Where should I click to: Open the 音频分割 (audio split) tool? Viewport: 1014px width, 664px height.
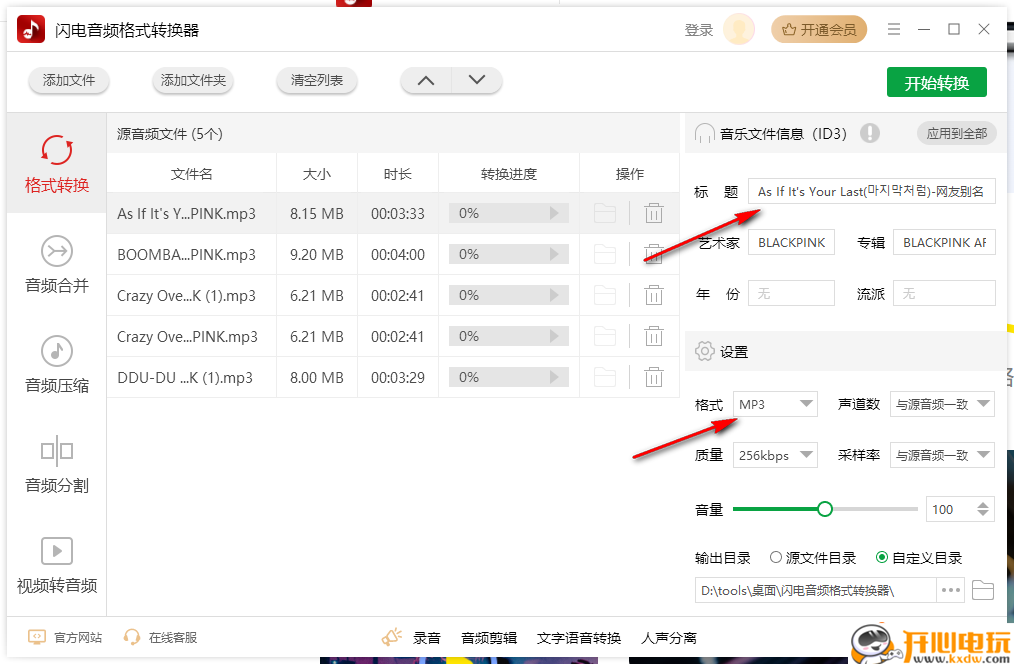point(56,467)
